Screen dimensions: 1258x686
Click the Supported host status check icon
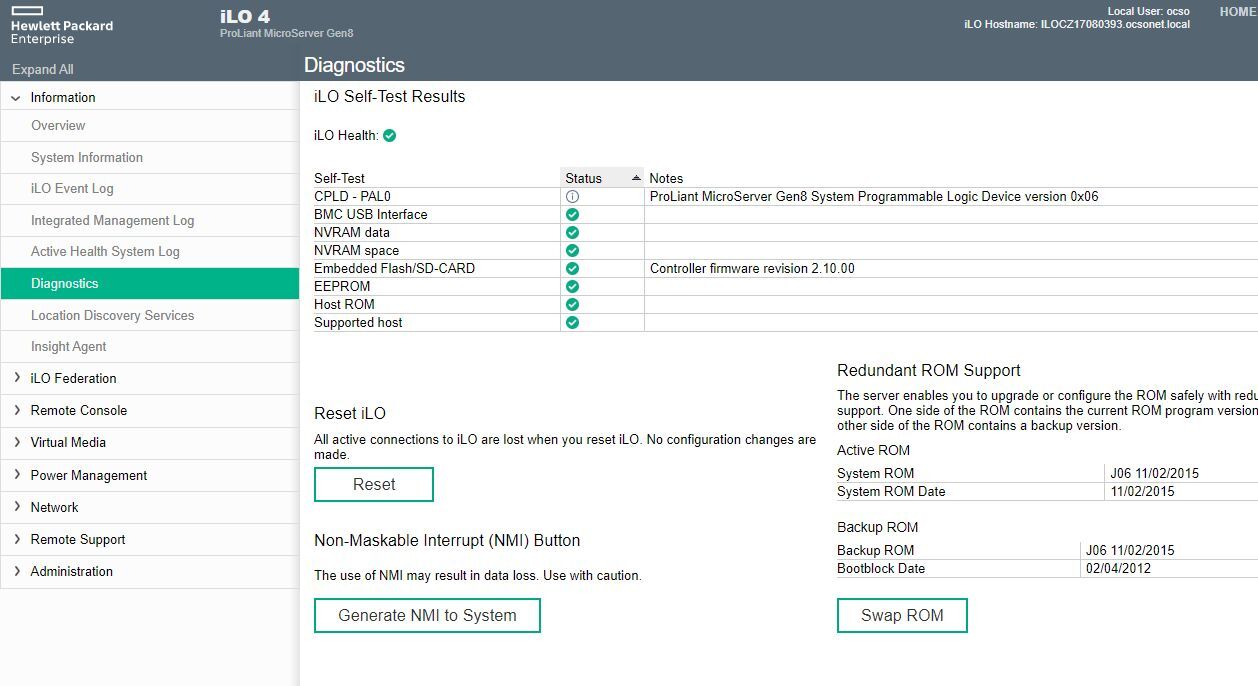click(x=573, y=323)
